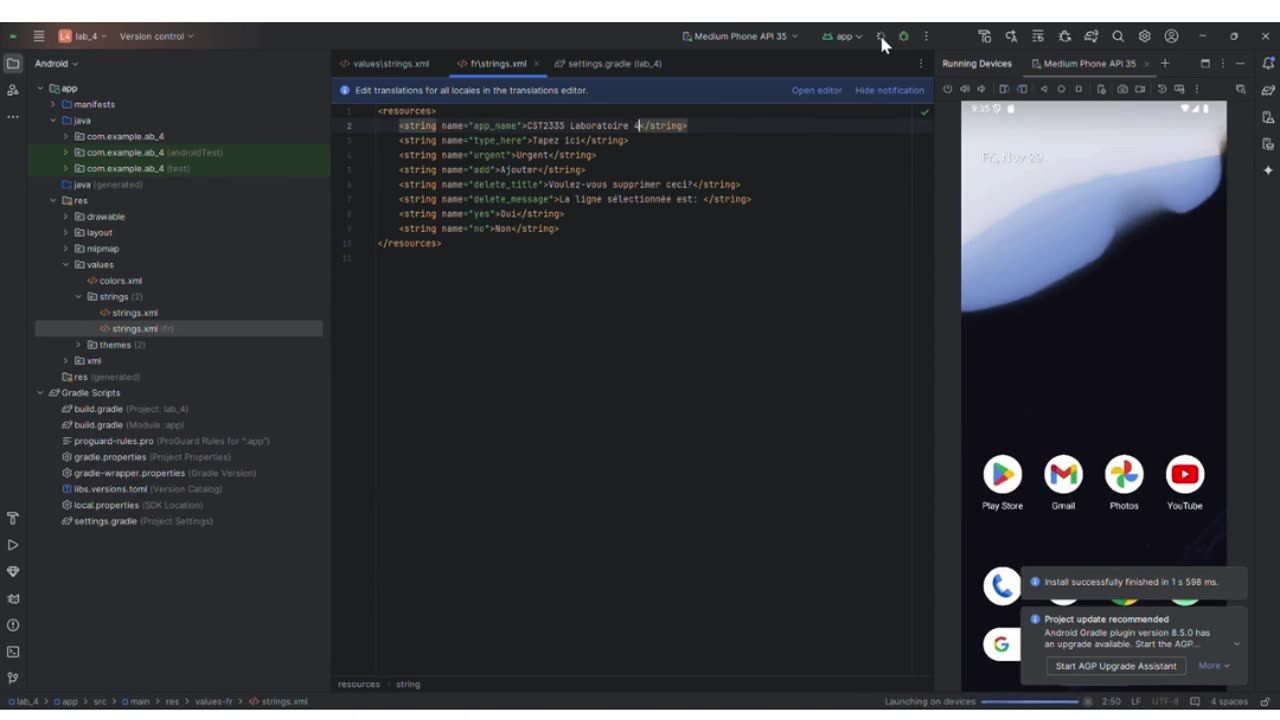The image size is (1280, 720).
Task: Expand the manifests folder
Action: [54, 104]
